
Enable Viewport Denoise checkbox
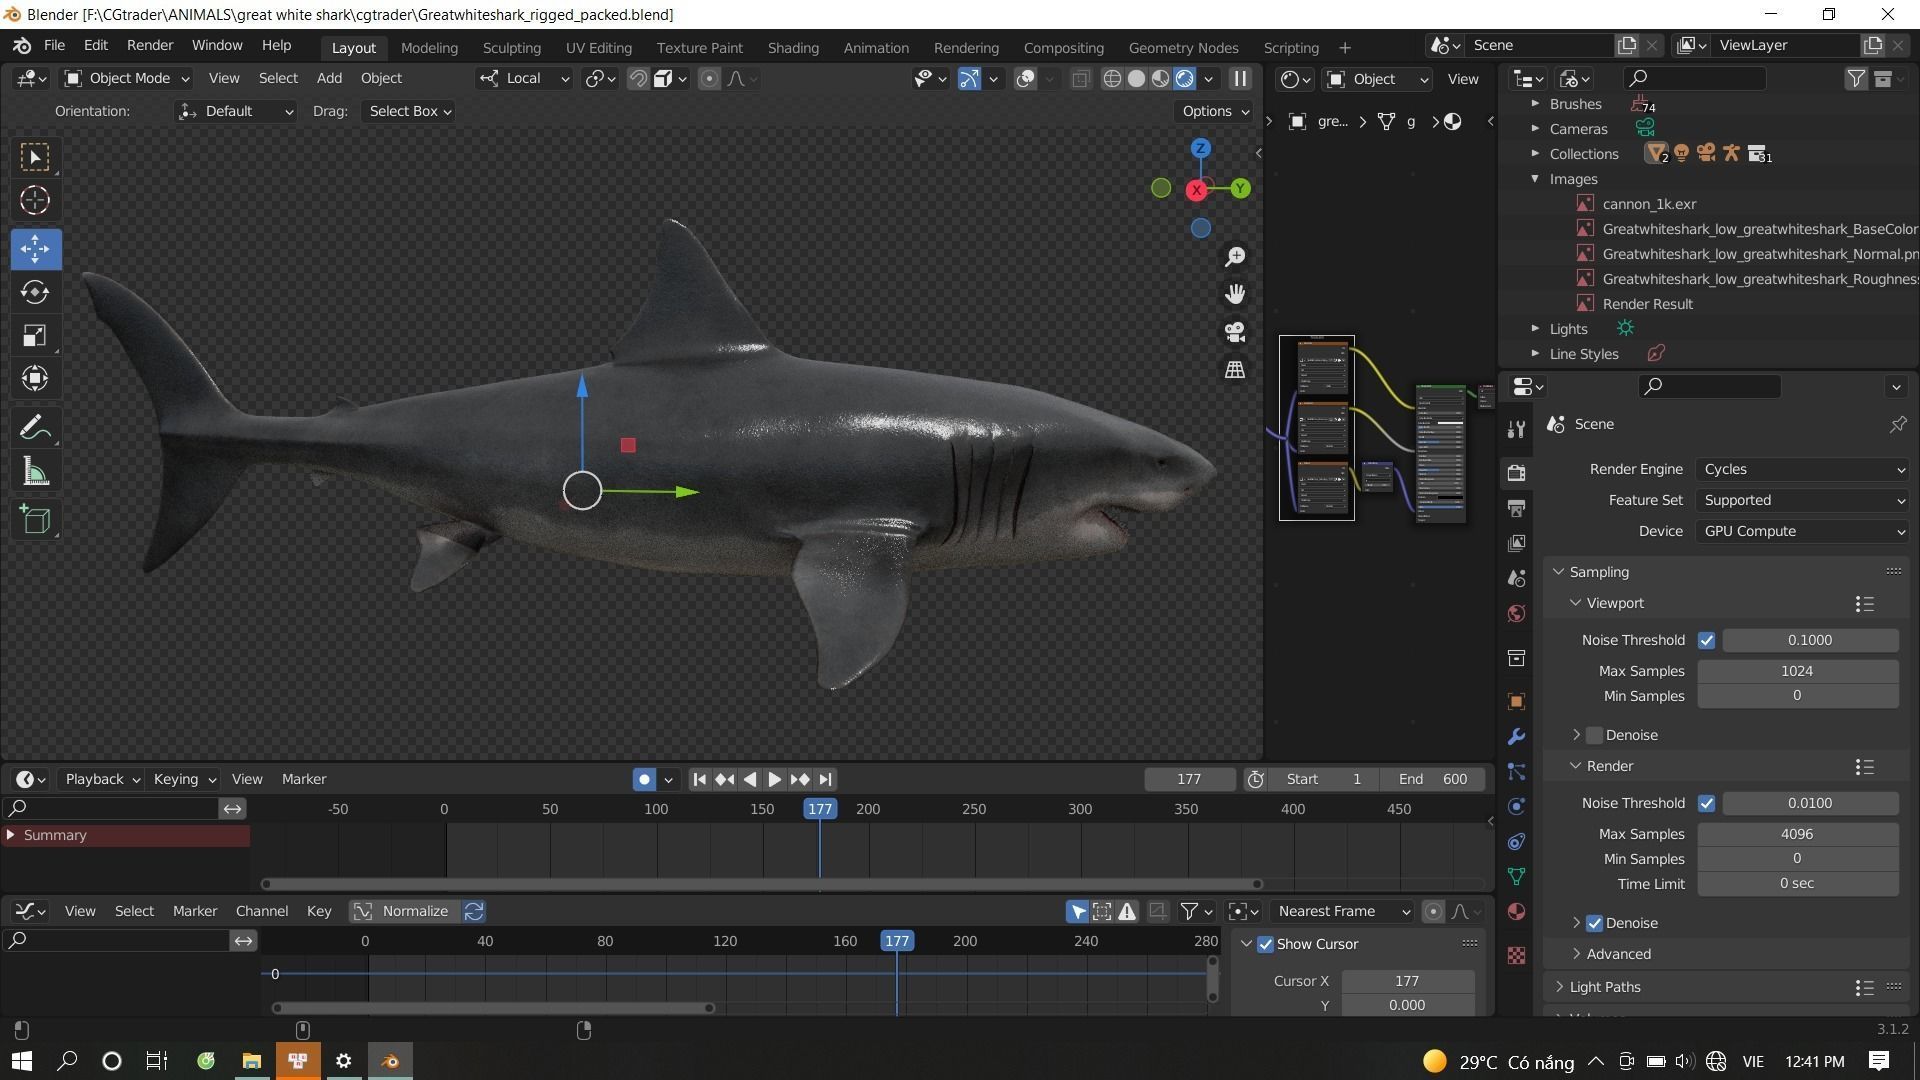[1595, 736]
